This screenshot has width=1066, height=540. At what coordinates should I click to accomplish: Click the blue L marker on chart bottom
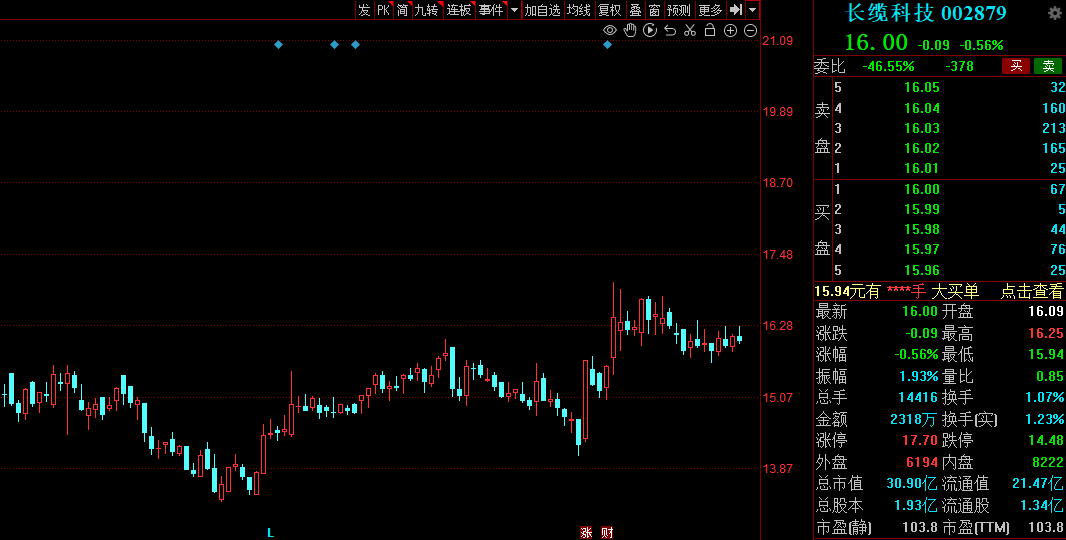coord(270,533)
